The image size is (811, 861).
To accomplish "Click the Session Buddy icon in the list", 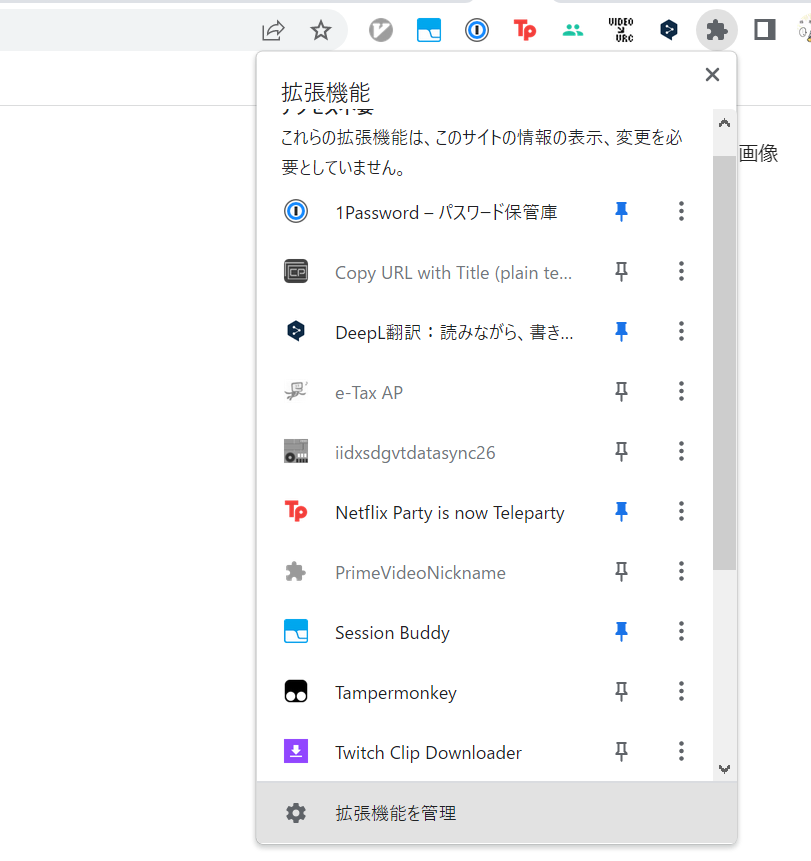I will tap(296, 631).
